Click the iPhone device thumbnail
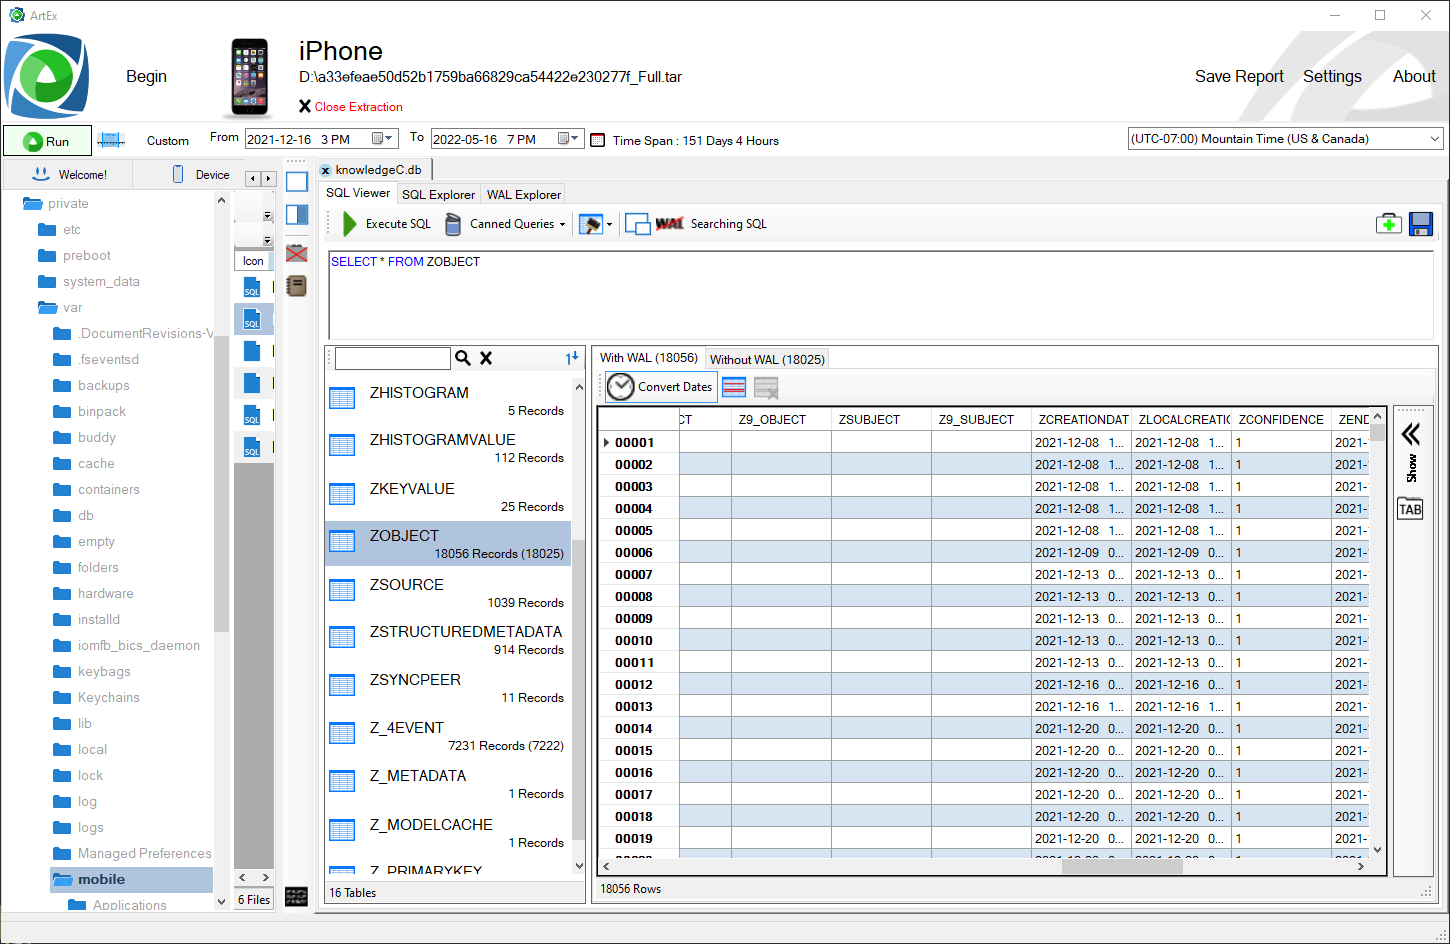The height and width of the screenshot is (944, 1450). click(250, 78)
